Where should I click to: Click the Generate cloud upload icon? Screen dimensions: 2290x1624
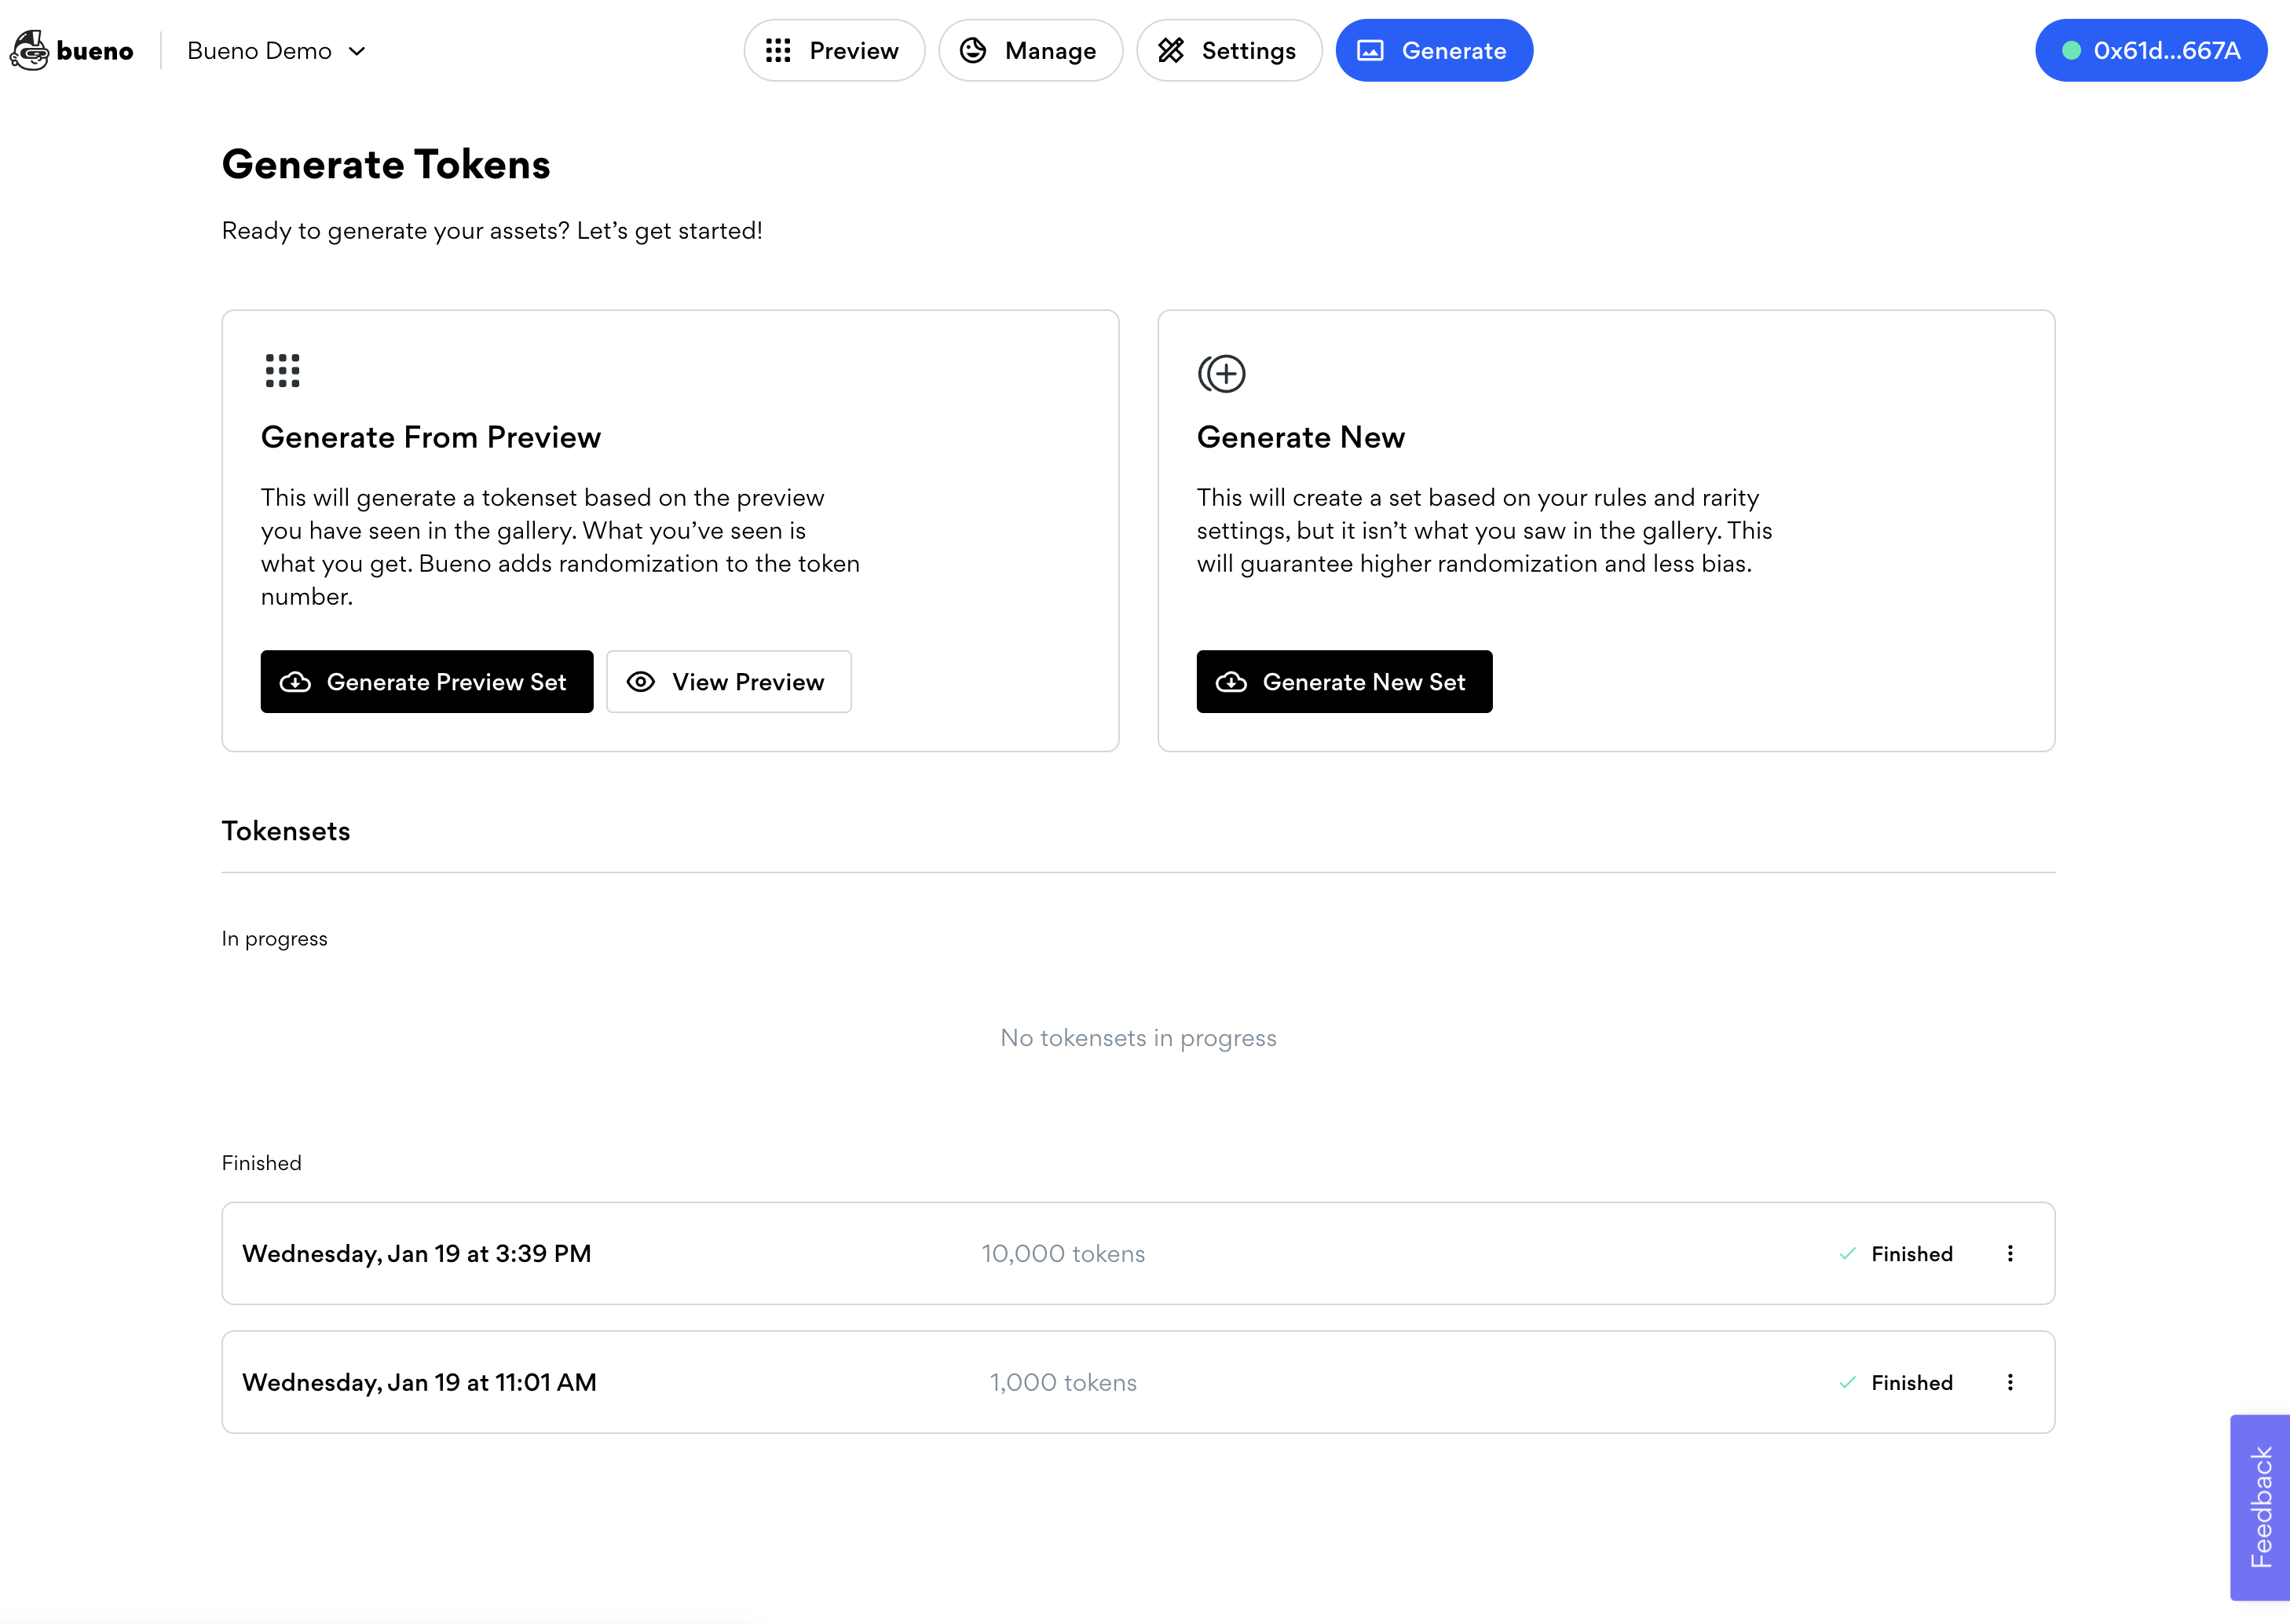295,682
